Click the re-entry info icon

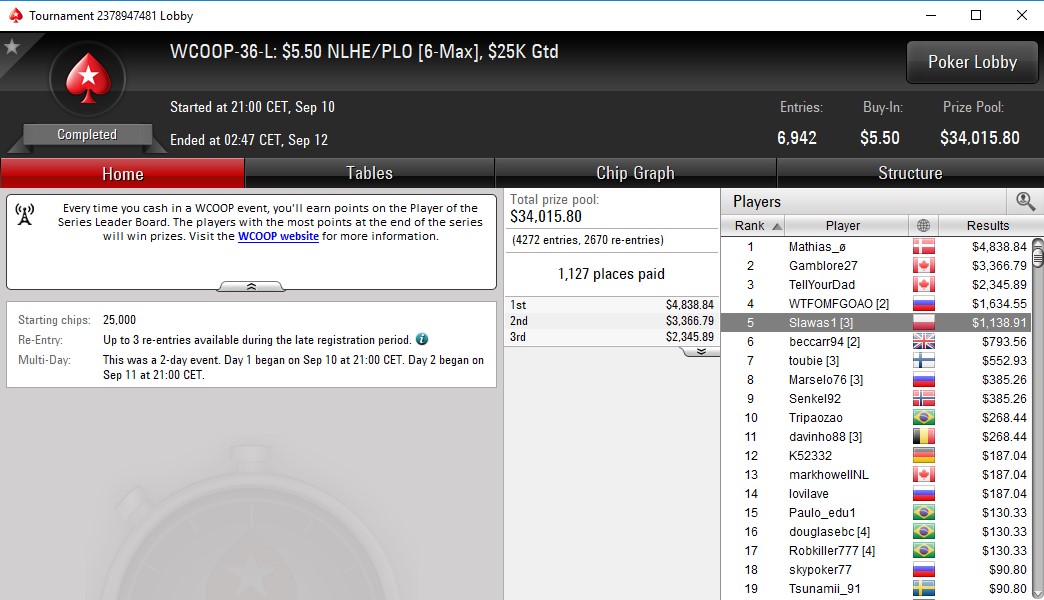(422, 339)
